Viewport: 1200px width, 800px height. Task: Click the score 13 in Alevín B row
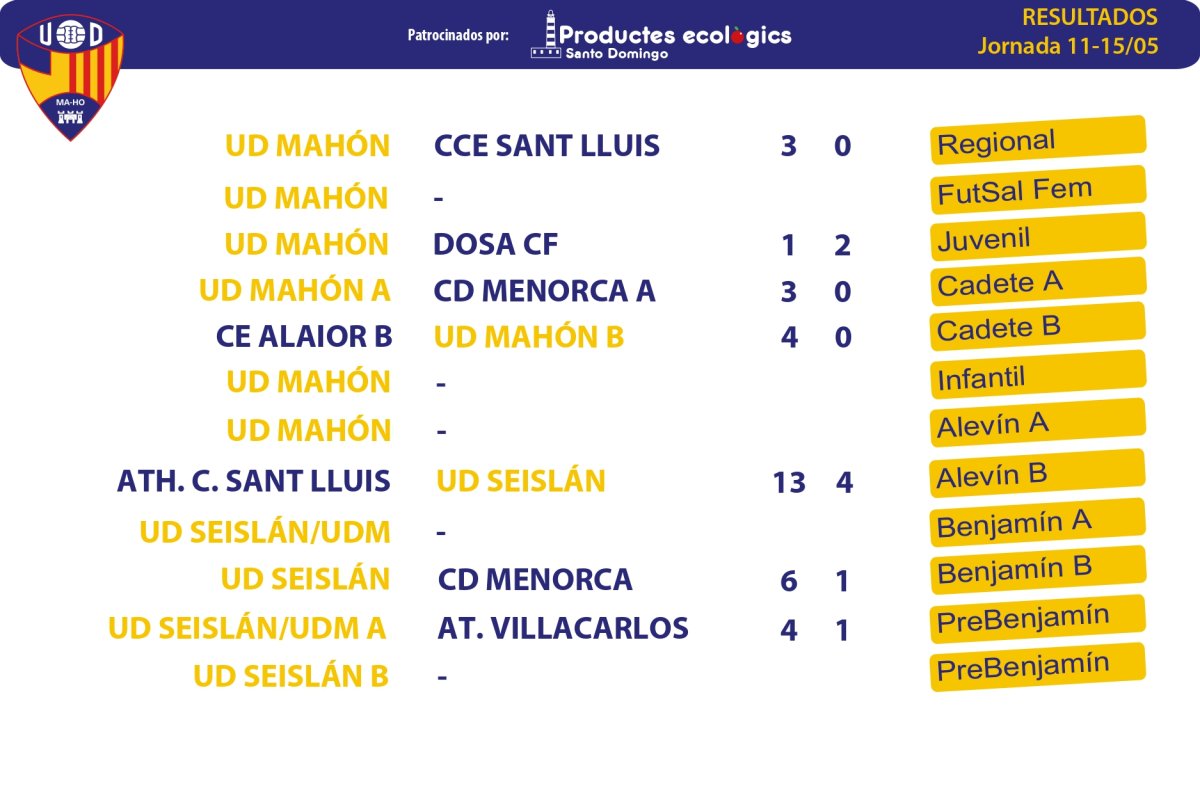[x=789, y=483]
